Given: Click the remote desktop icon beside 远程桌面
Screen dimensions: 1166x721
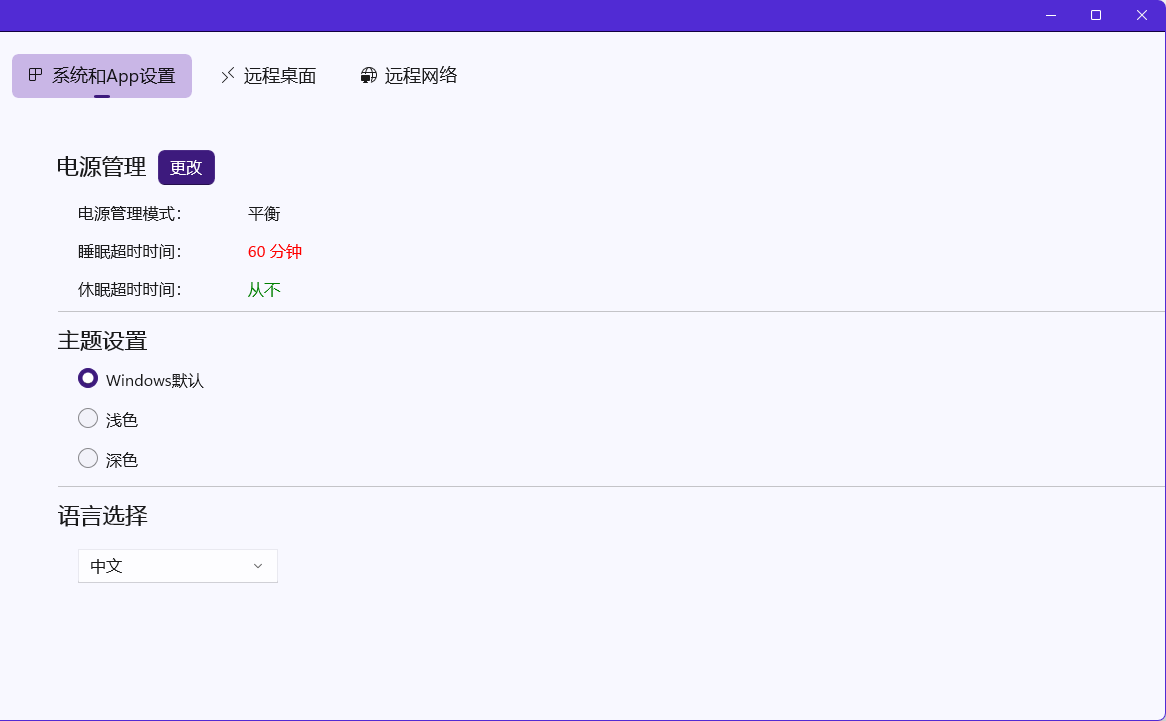Looking at the screenshot, I should (x=228, y=75).
